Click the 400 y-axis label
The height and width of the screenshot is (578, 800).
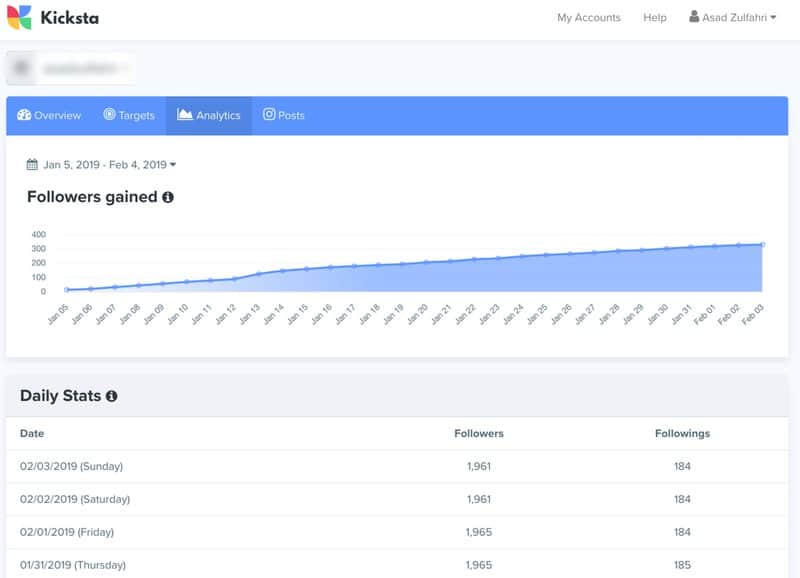pos(39,235)
